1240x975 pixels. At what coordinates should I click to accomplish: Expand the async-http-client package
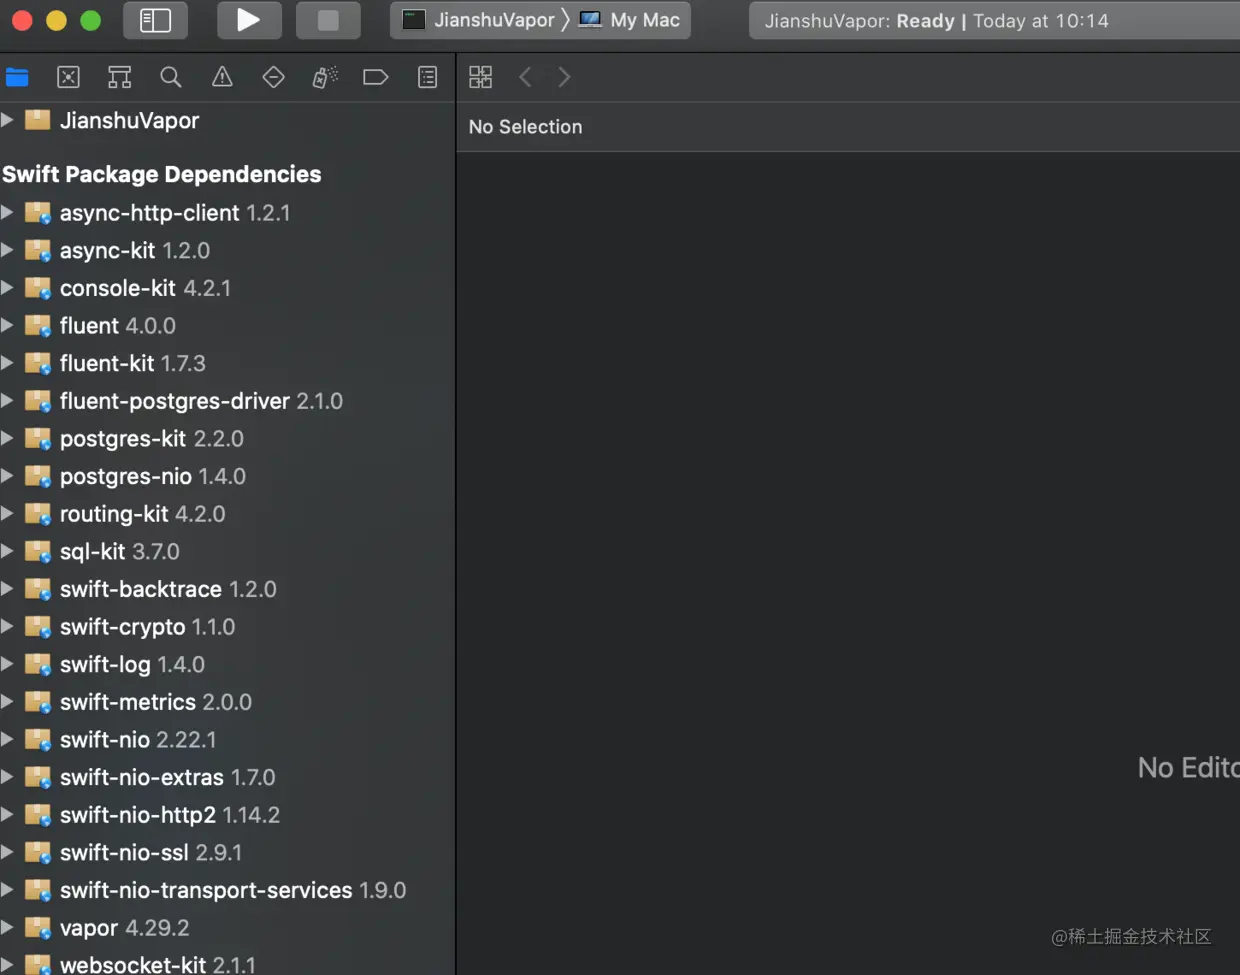[7, 212]
